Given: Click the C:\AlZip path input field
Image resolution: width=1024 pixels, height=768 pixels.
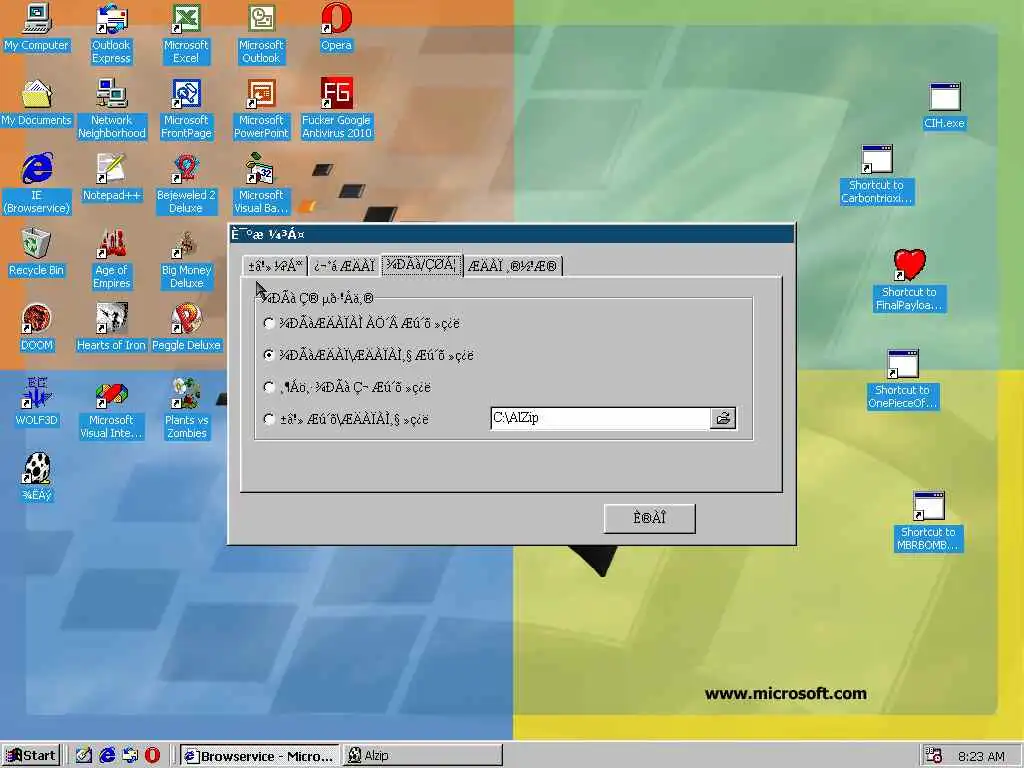Looking at the screenshot, I should (600, 418).
